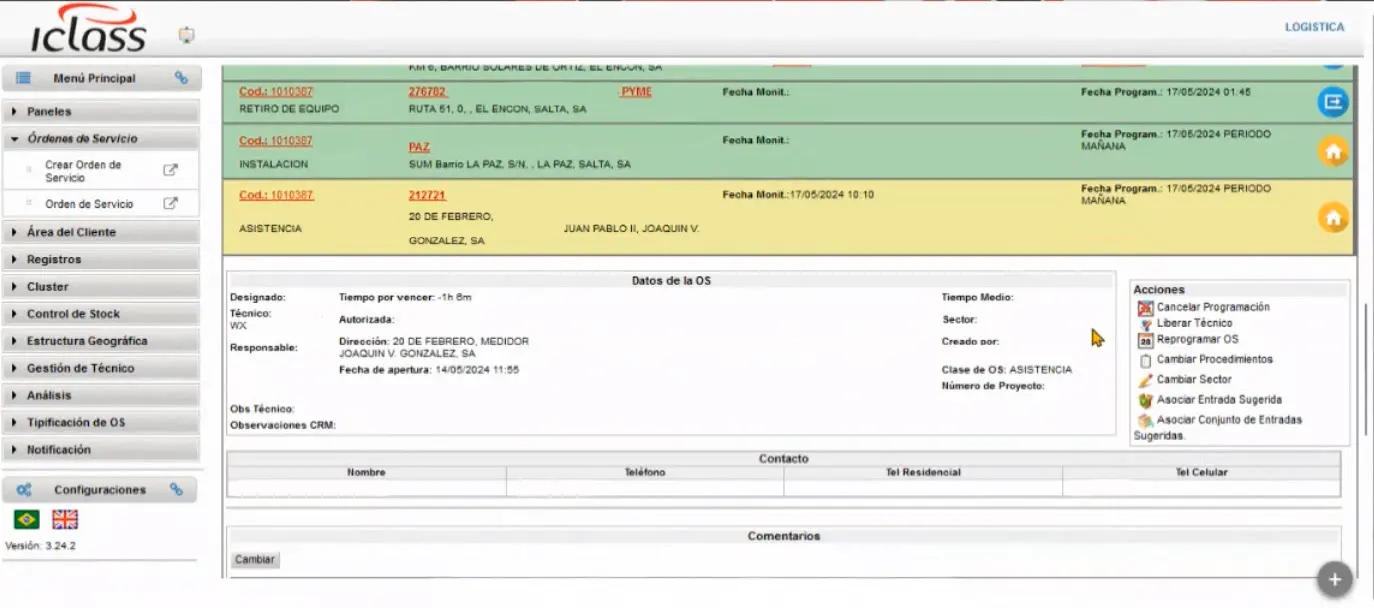Click Asociar Entrada Sugerida action
Screen dimensions: 1374x608
point(1219,399)
